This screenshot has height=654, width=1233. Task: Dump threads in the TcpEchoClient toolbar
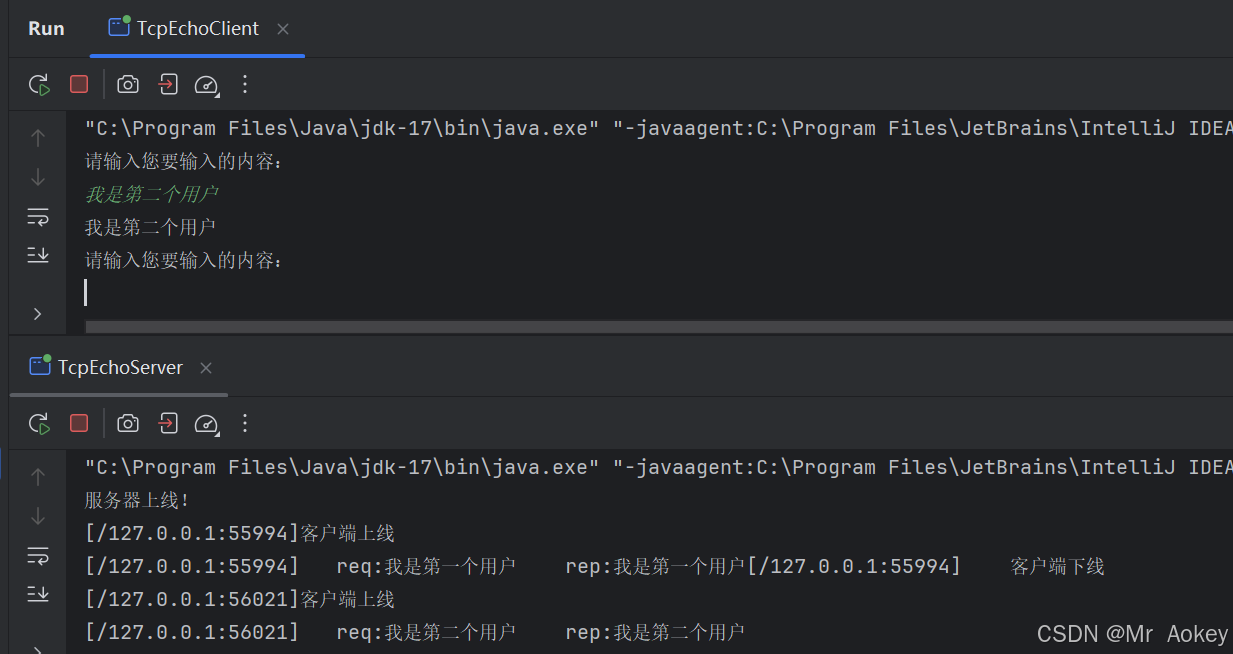128,85
